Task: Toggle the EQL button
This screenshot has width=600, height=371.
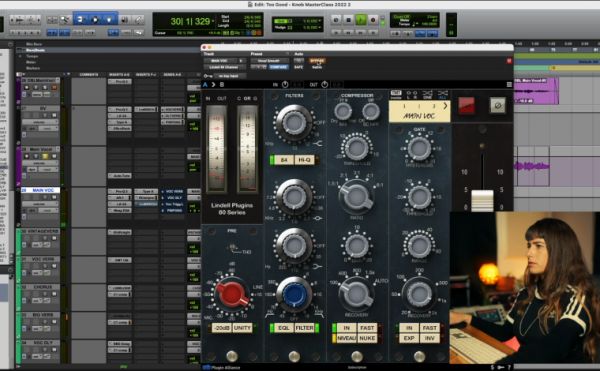Action: click(284, 328)
